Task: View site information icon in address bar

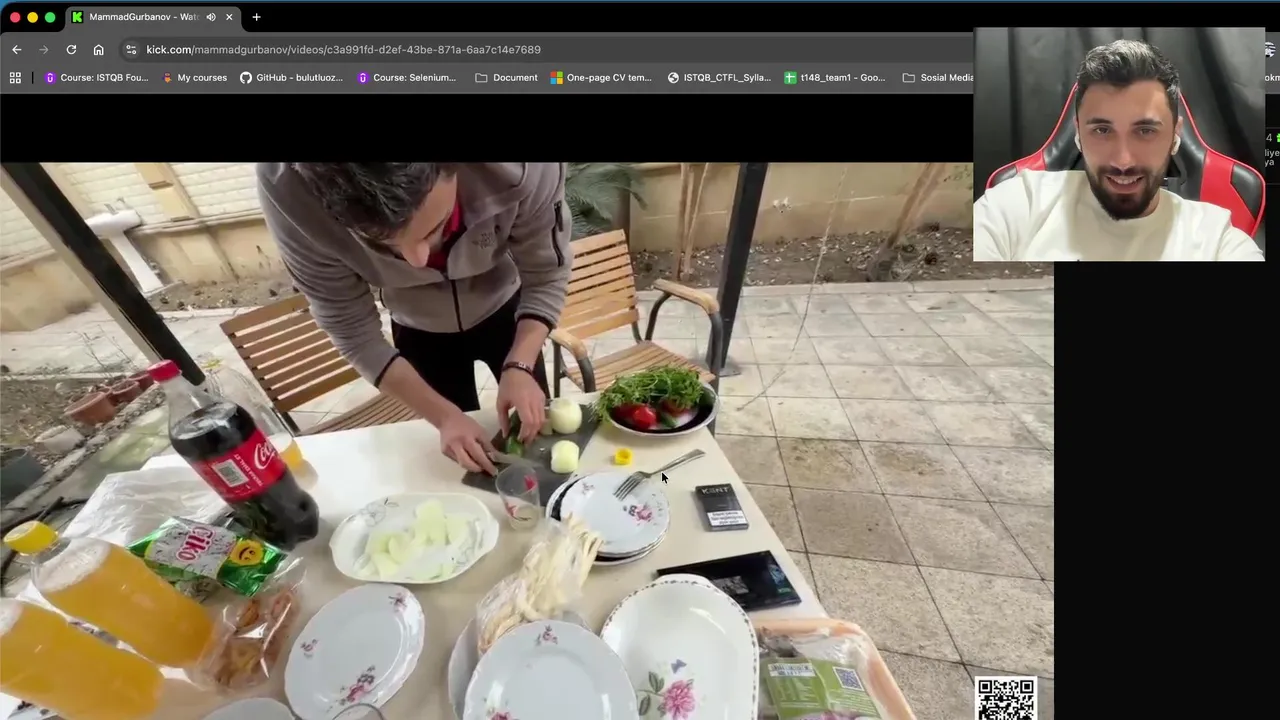Action: point(131,49)
